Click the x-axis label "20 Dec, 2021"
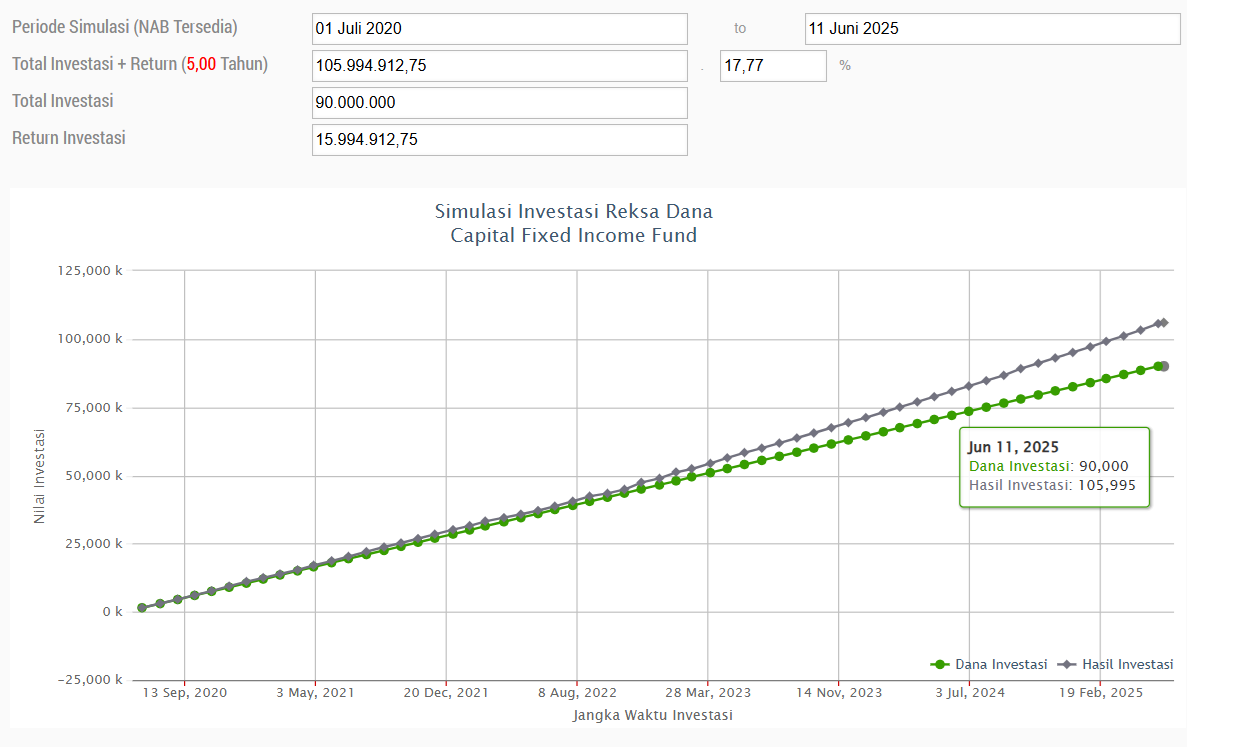This screenshot has height=747, width=1249. click(x=446, y=693)
